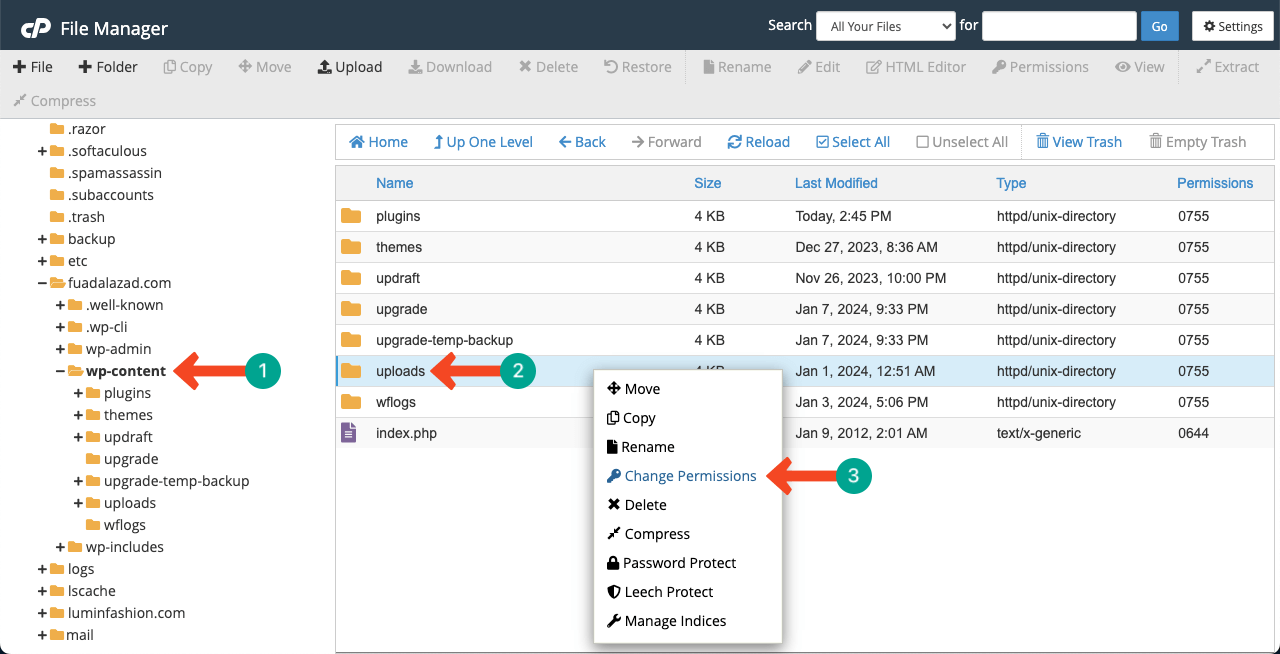Collapse the wp-content tree folder
1280x654 pixels.
[x=60, y=371]
